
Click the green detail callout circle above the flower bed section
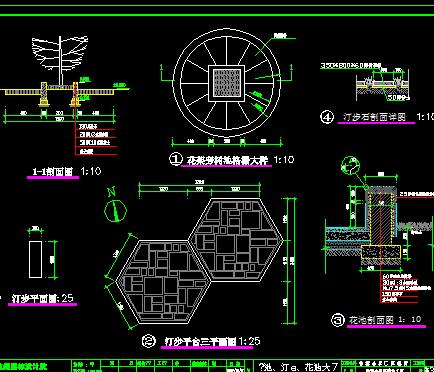[x=350, y=166]
